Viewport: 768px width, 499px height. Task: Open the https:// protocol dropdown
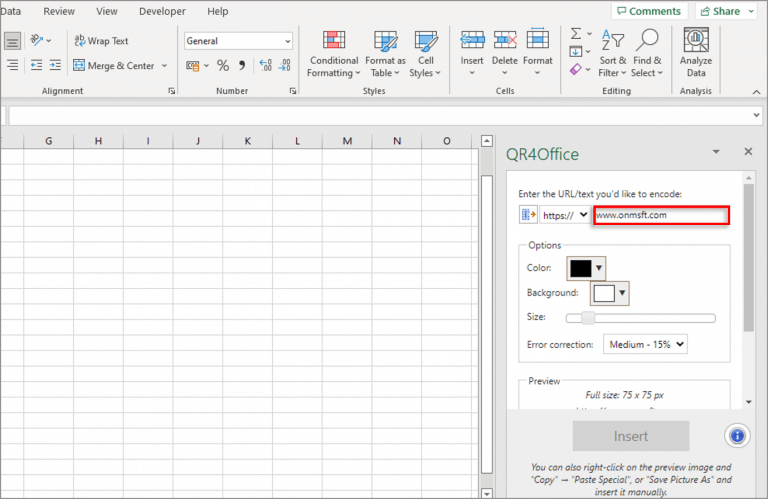click(x=565, y=215)
